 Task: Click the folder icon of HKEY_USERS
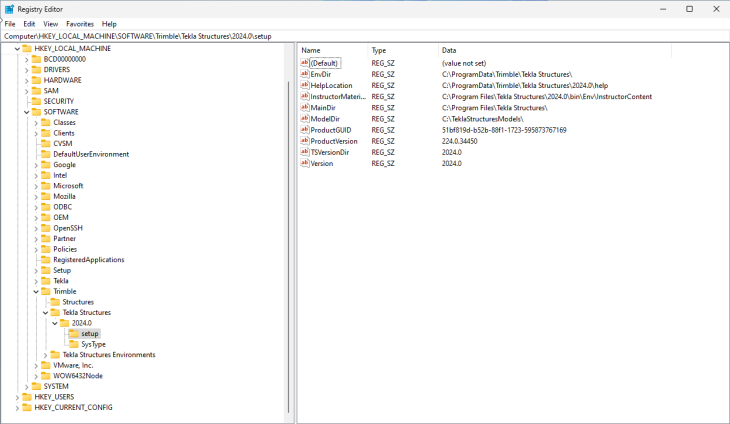pos(27,397)
